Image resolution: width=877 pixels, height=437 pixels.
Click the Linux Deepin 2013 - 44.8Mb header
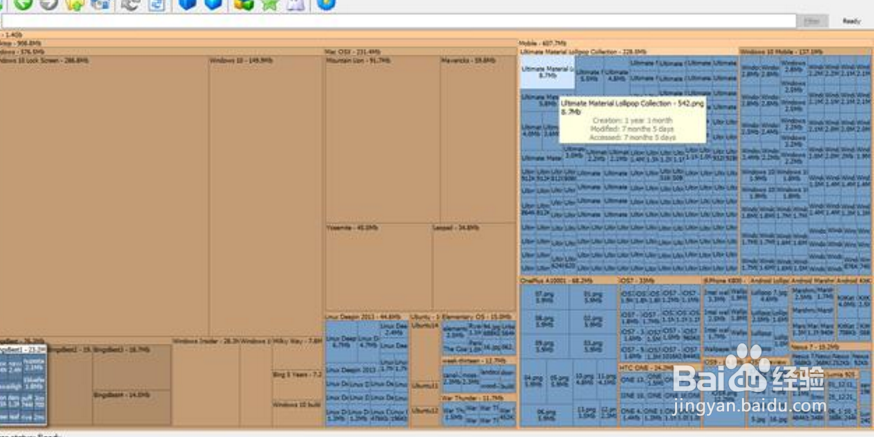367,317
